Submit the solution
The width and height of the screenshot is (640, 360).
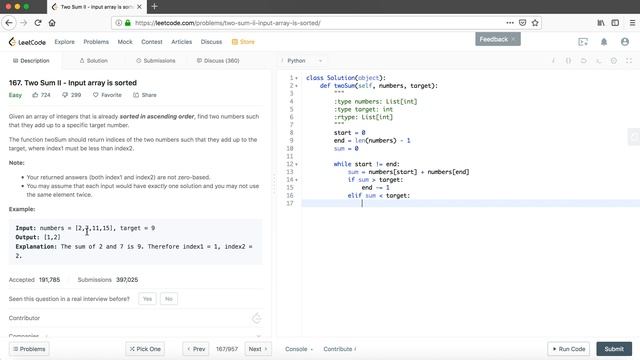(614, 349)
